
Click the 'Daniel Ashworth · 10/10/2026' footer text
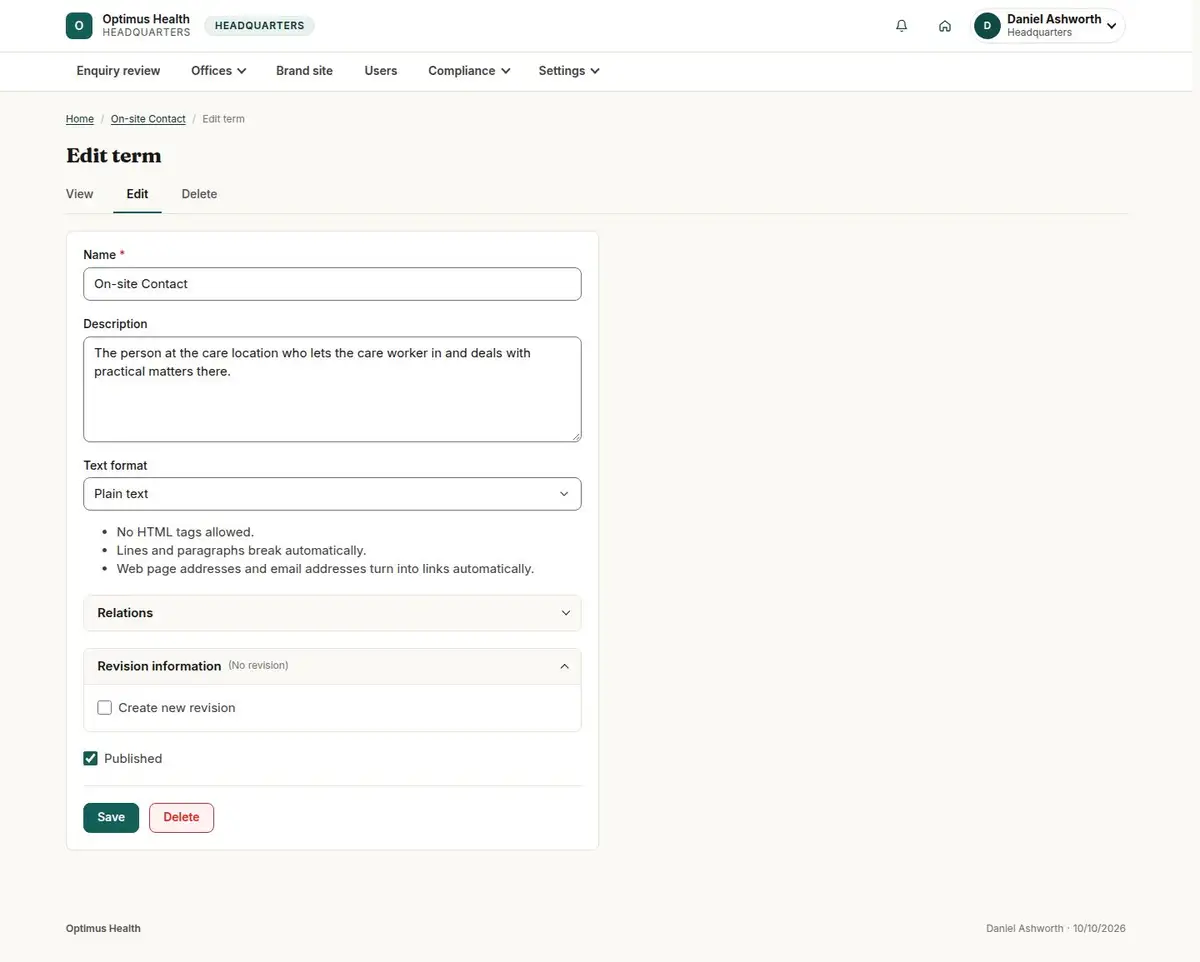[x=1056, y=929]
